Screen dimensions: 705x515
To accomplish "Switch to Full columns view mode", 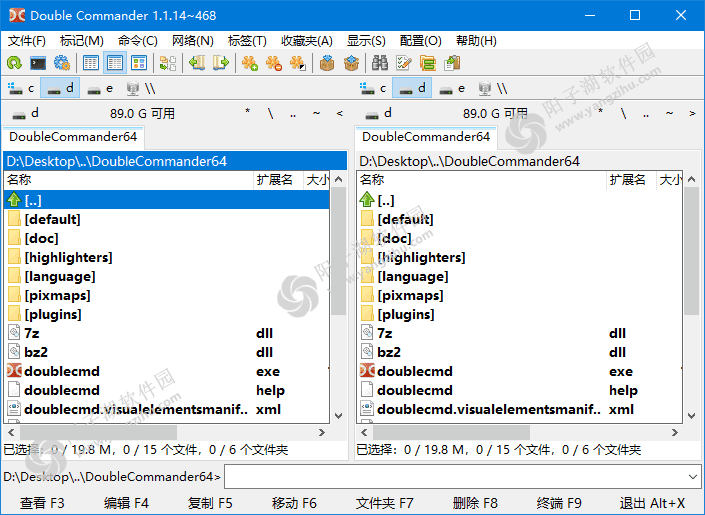I will coord(115,63).
